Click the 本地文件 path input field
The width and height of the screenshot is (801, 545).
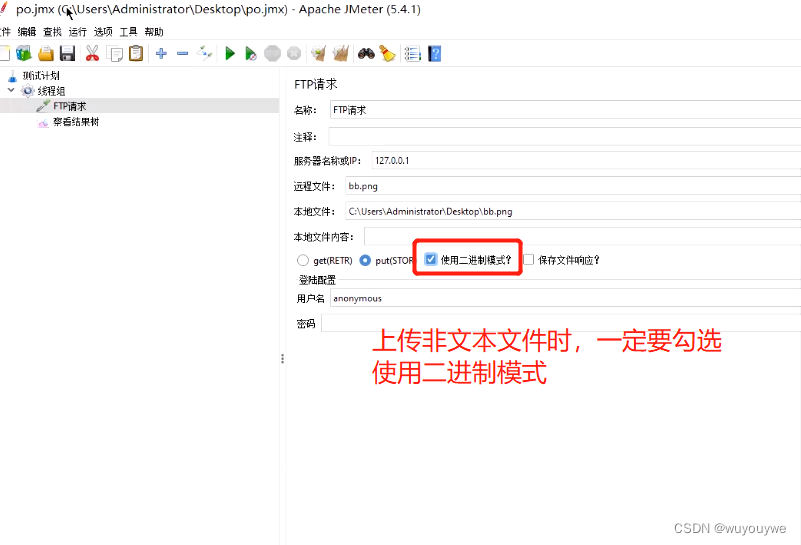[573, 211]
